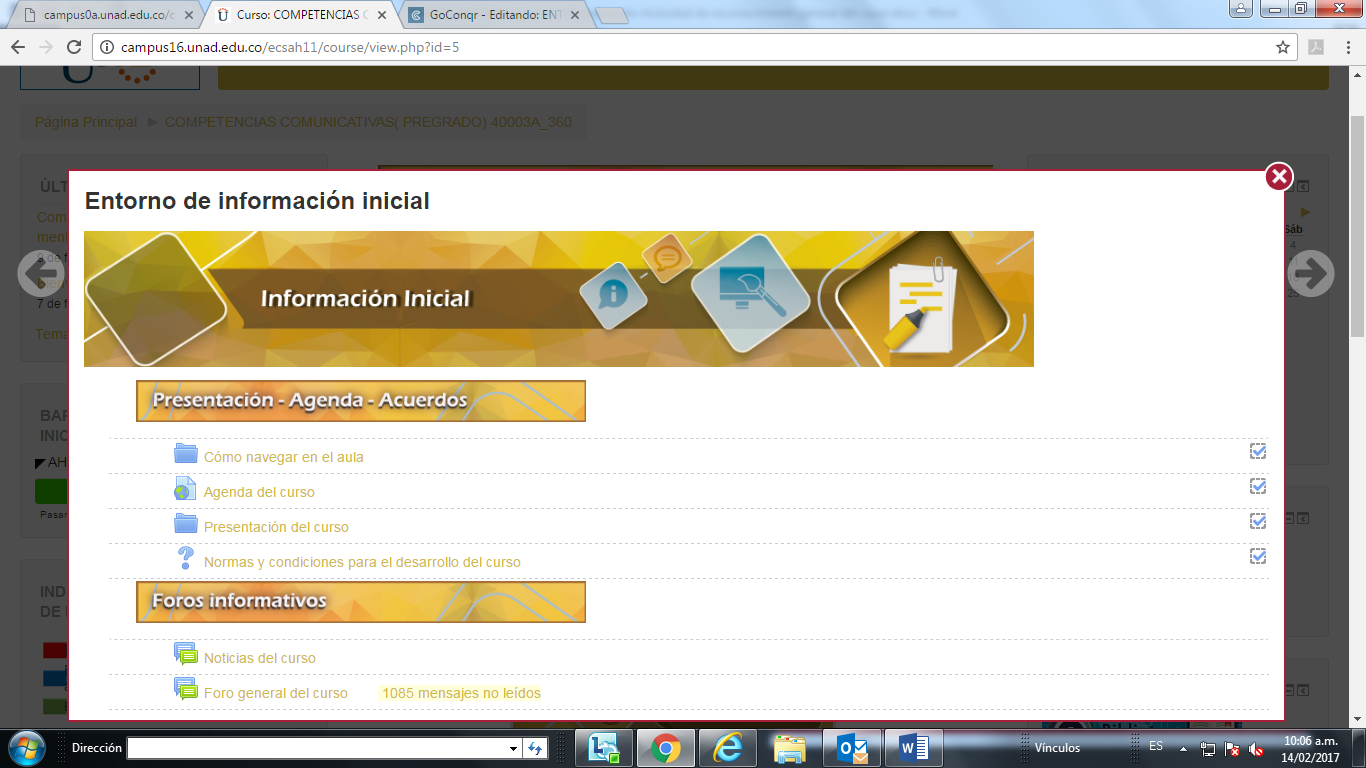1366x768 pixels.
Task: Reload the current page
Action: coord(73,47)
